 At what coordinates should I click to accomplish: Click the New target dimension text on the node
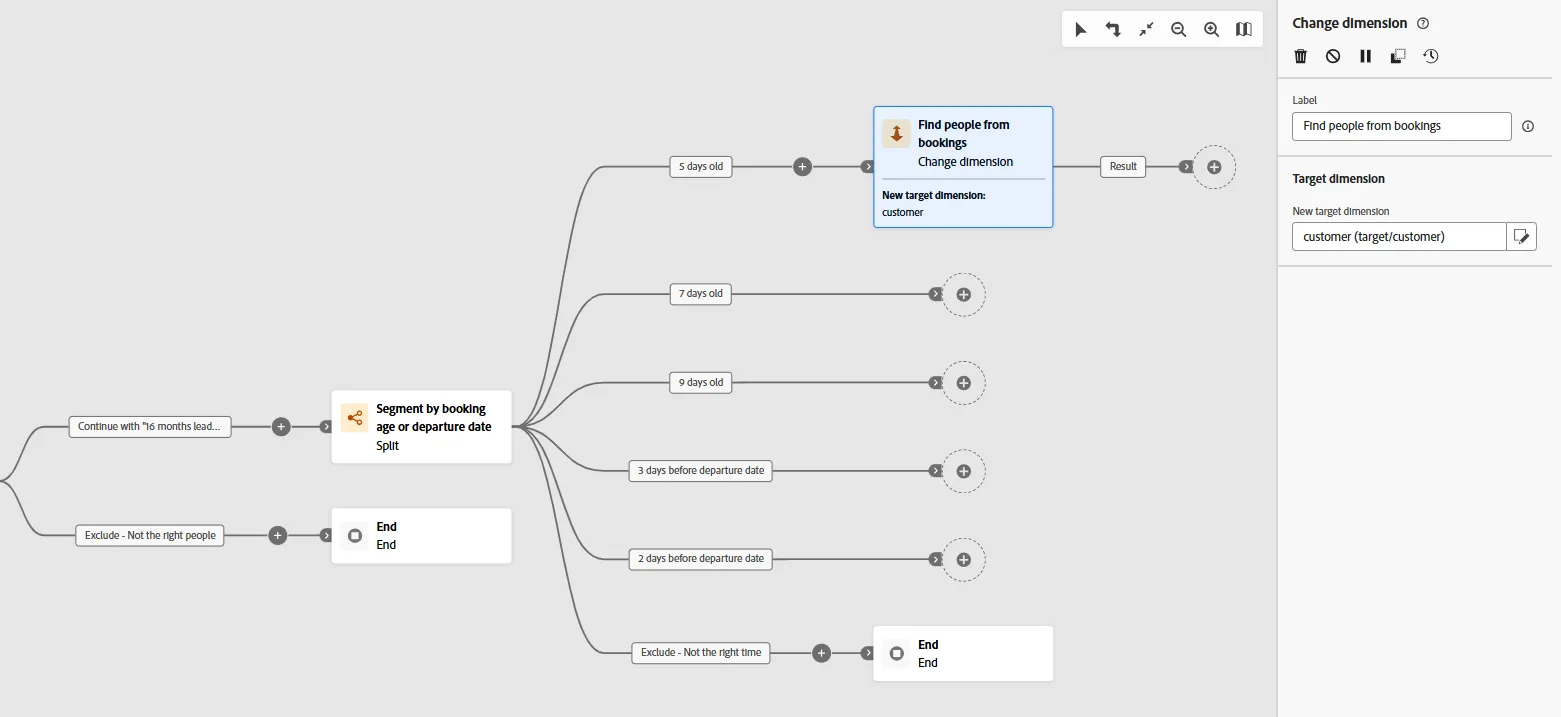(x=934, y=195)
